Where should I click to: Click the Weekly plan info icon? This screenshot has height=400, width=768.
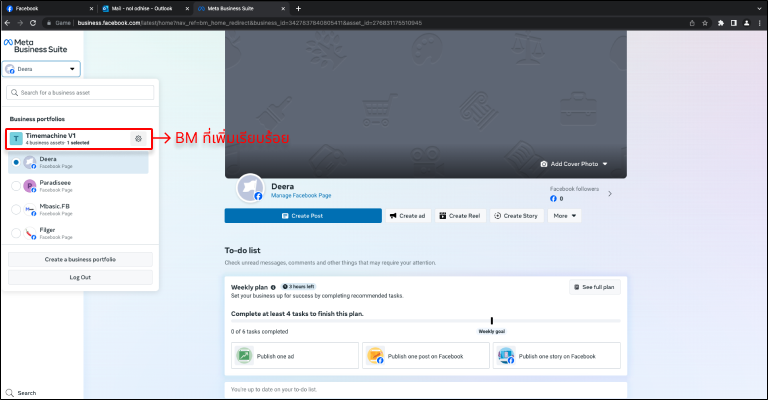click(273, 287)
